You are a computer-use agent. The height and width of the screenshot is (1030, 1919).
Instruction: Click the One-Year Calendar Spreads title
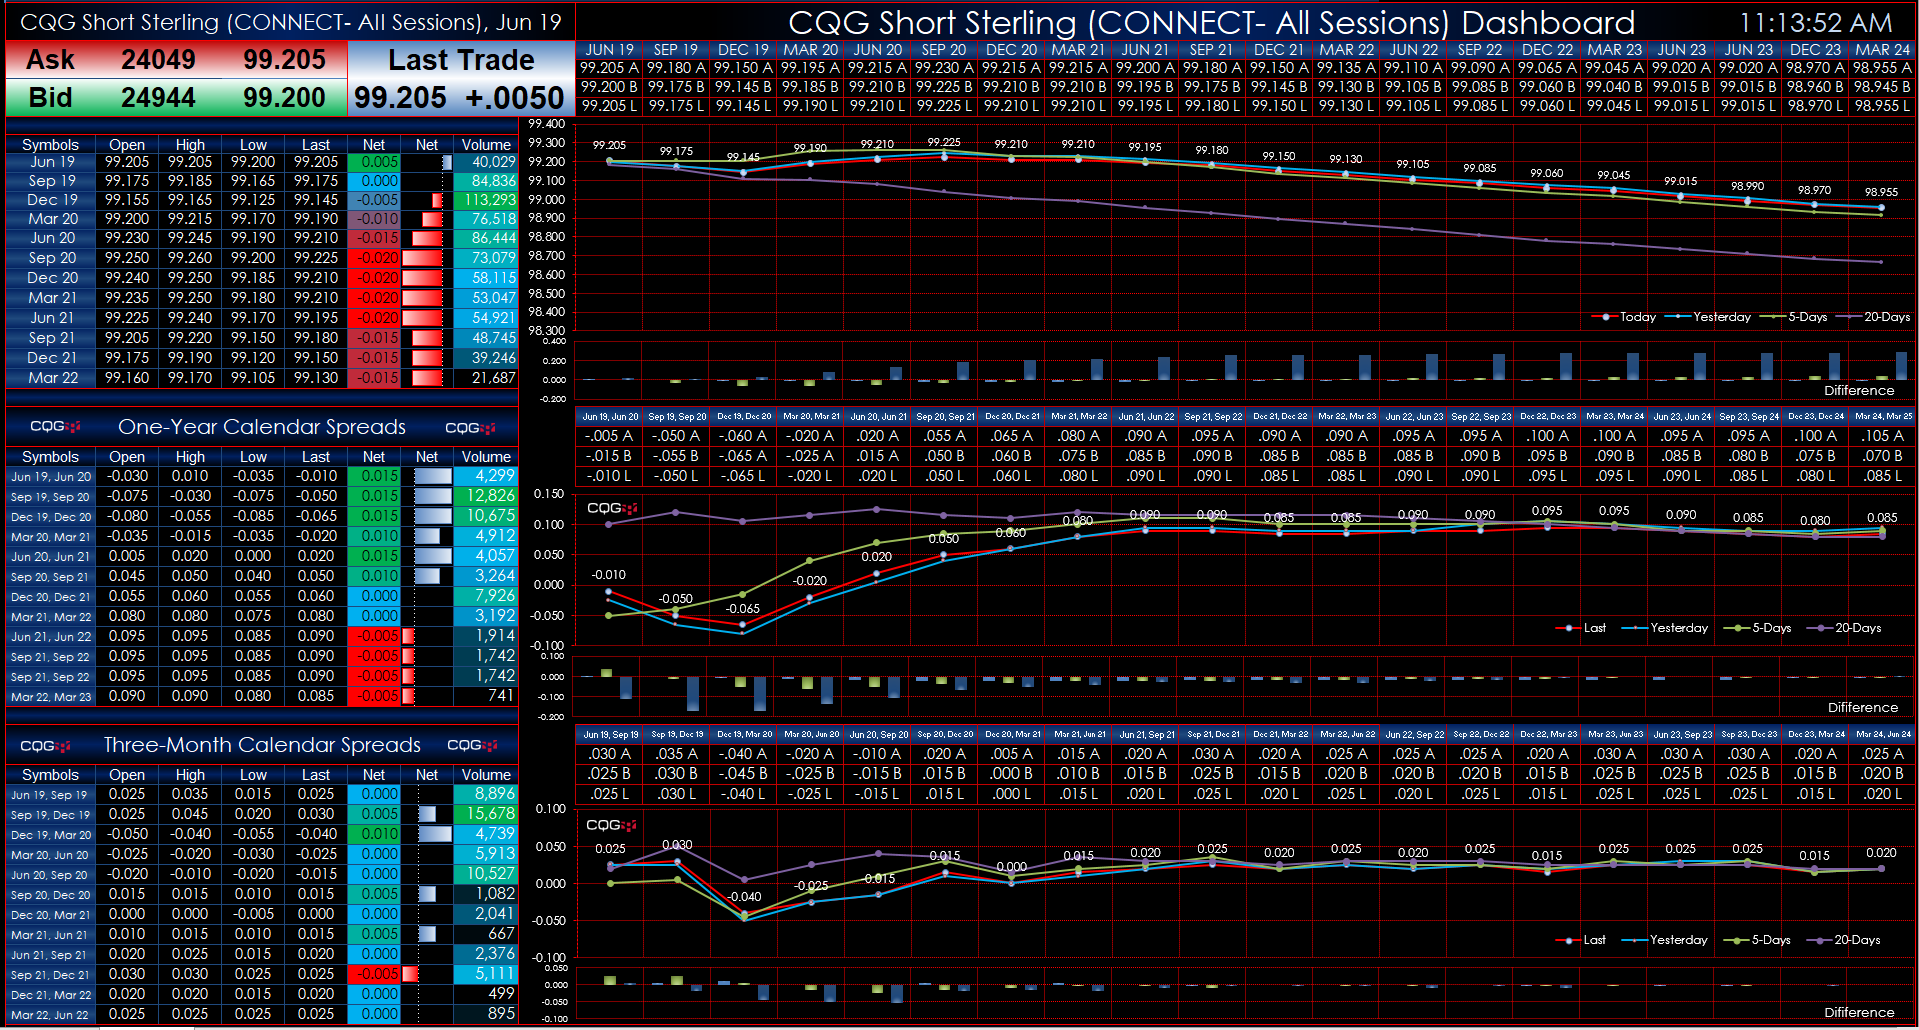(262, 427)
